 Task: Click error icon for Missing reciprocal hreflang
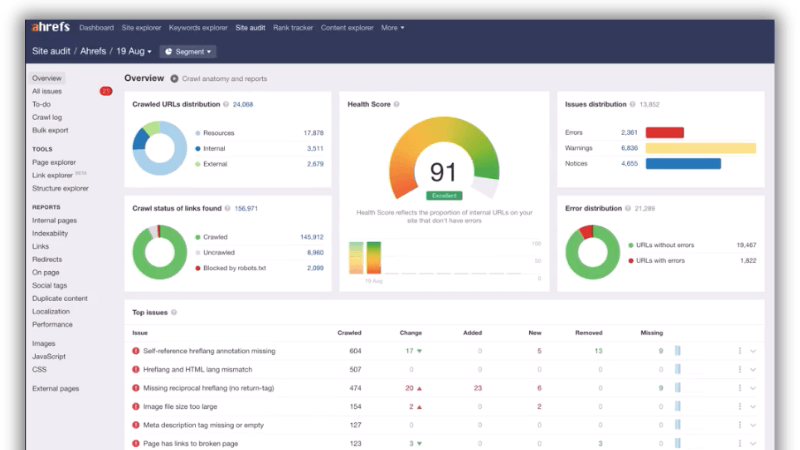pyautogui.click(x=136, y=388)
